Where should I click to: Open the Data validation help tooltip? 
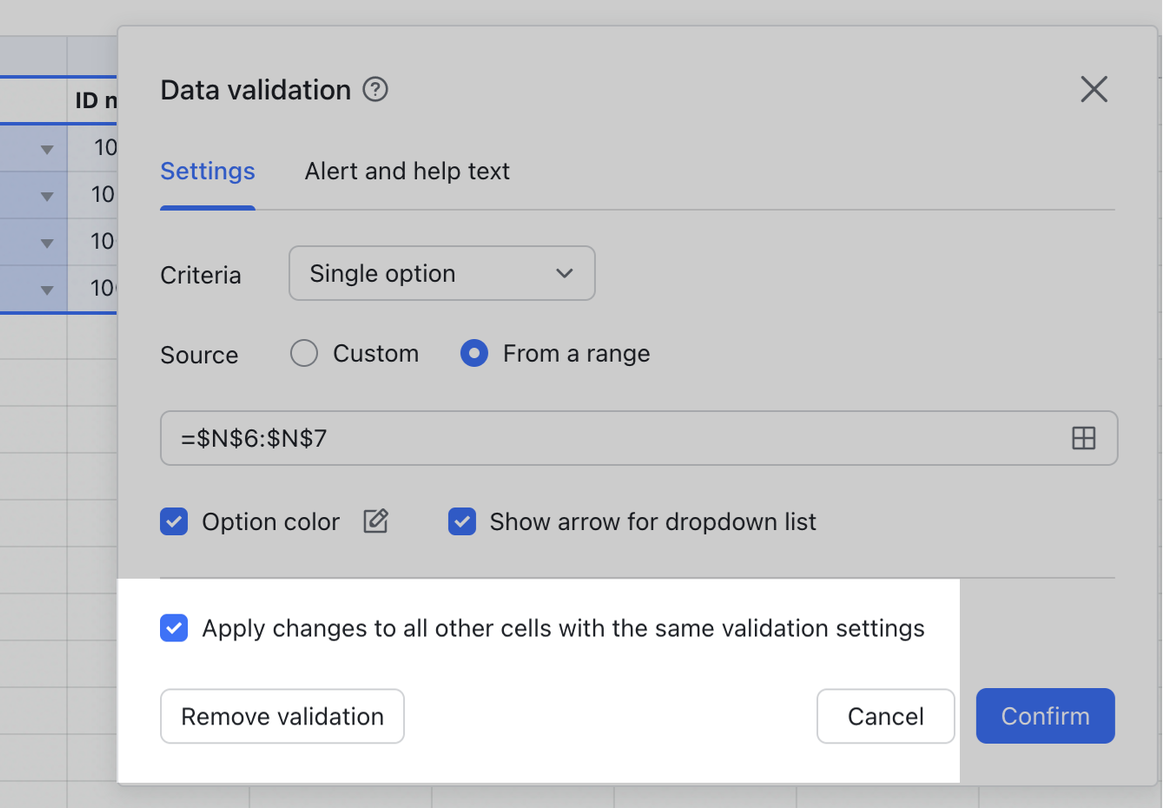[375, 89]
